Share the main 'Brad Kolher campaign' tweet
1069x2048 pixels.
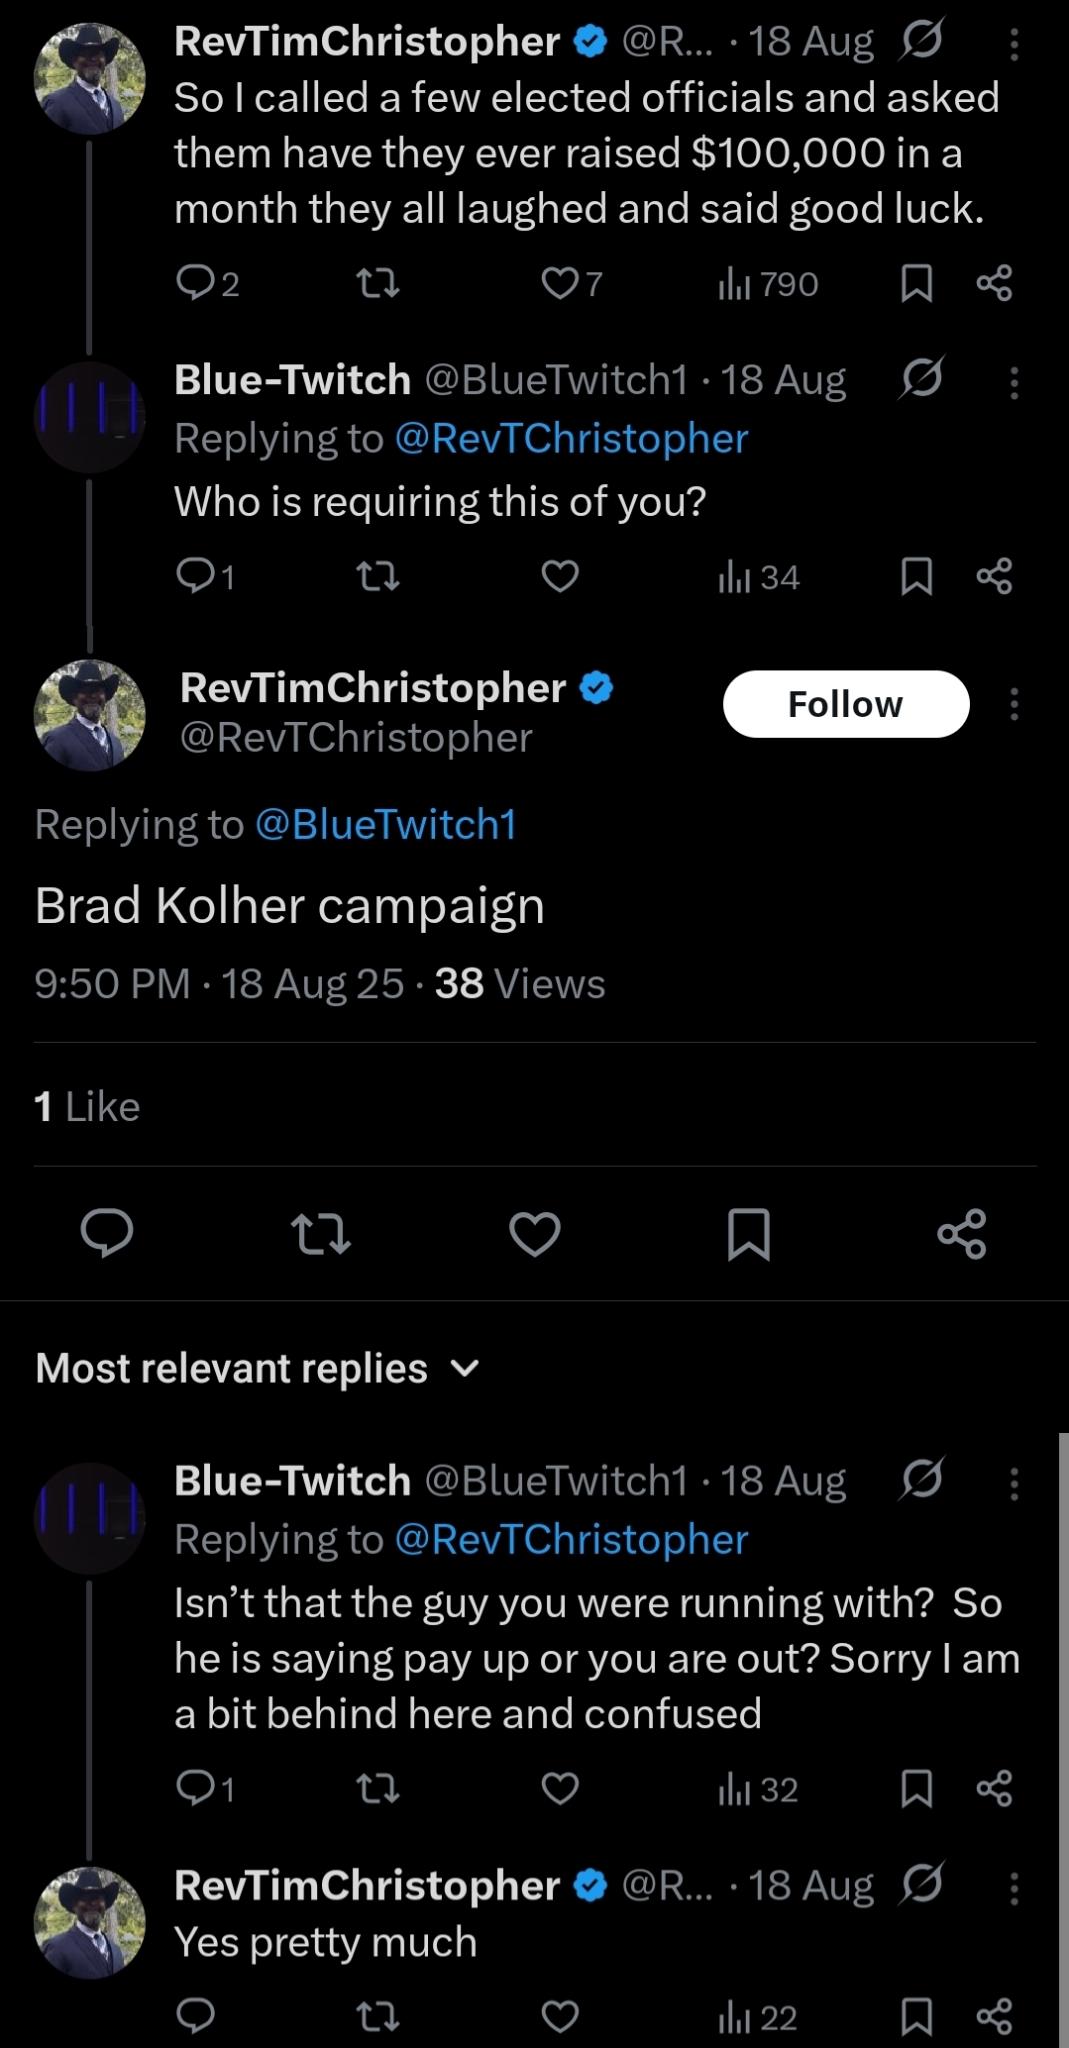coord(962,1234)
